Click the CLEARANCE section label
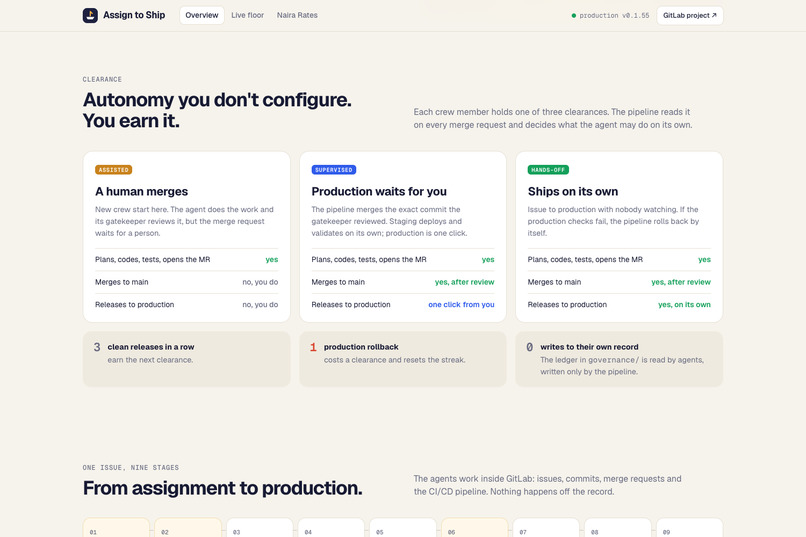This screenshot has height=537, width=806. (x=102, y=79)
